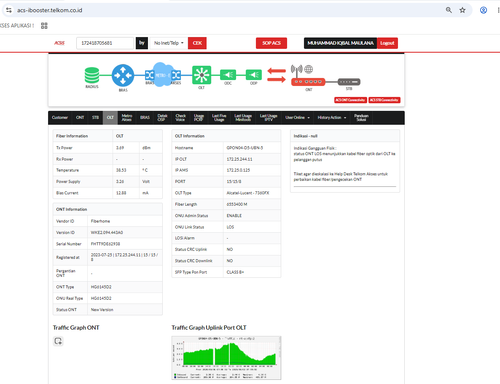
Task: Open the Usage PCRF tab
Action: pyautogui.click(x=199, y=118)
